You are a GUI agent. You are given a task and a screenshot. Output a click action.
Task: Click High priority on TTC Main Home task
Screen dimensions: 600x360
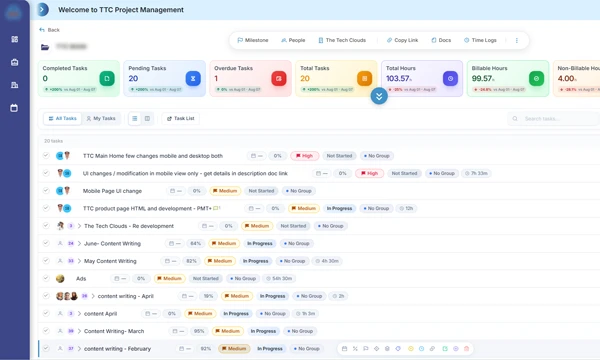tap(304, 156)
